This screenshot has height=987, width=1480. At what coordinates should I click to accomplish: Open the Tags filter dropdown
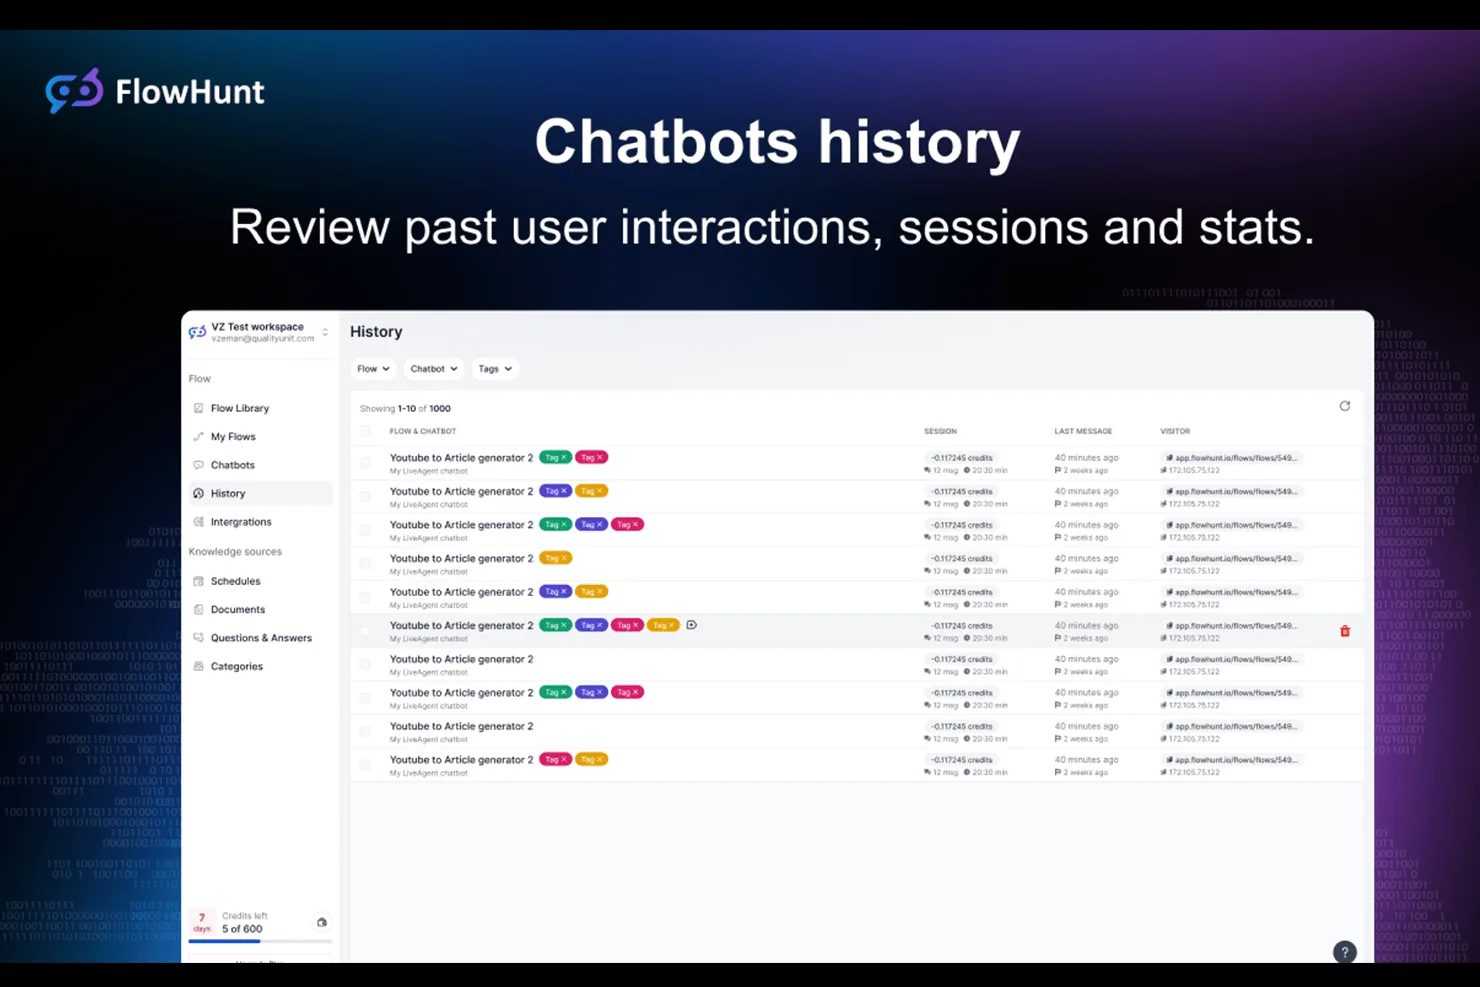pos(495,369)
